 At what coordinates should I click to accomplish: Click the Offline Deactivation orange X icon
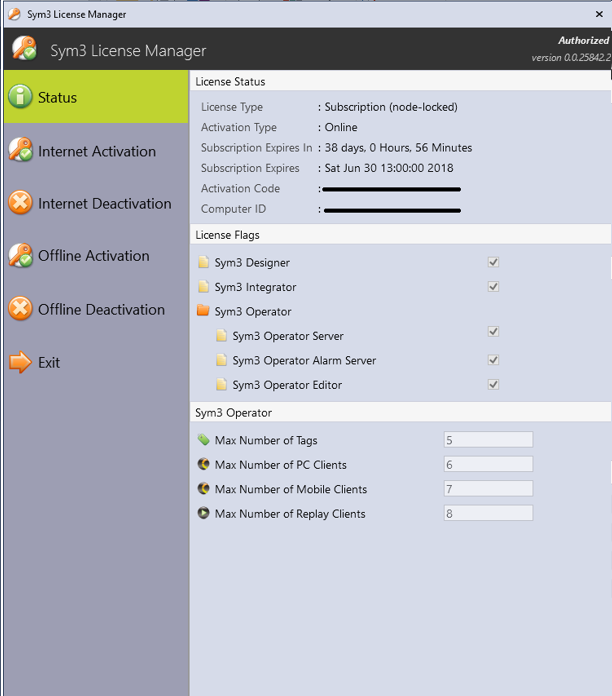20,308
